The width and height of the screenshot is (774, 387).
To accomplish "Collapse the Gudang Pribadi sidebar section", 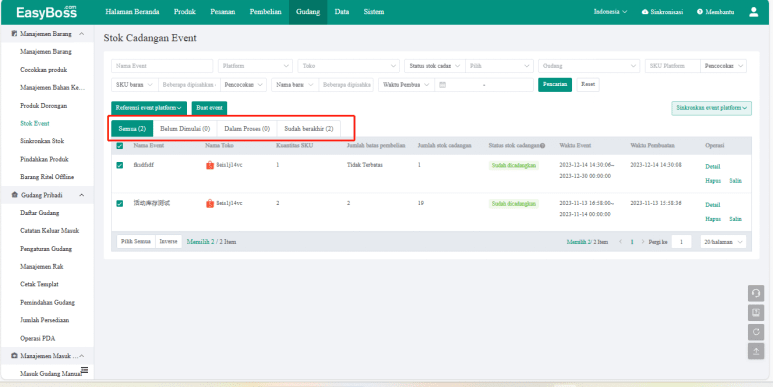I will pos(81,195).
